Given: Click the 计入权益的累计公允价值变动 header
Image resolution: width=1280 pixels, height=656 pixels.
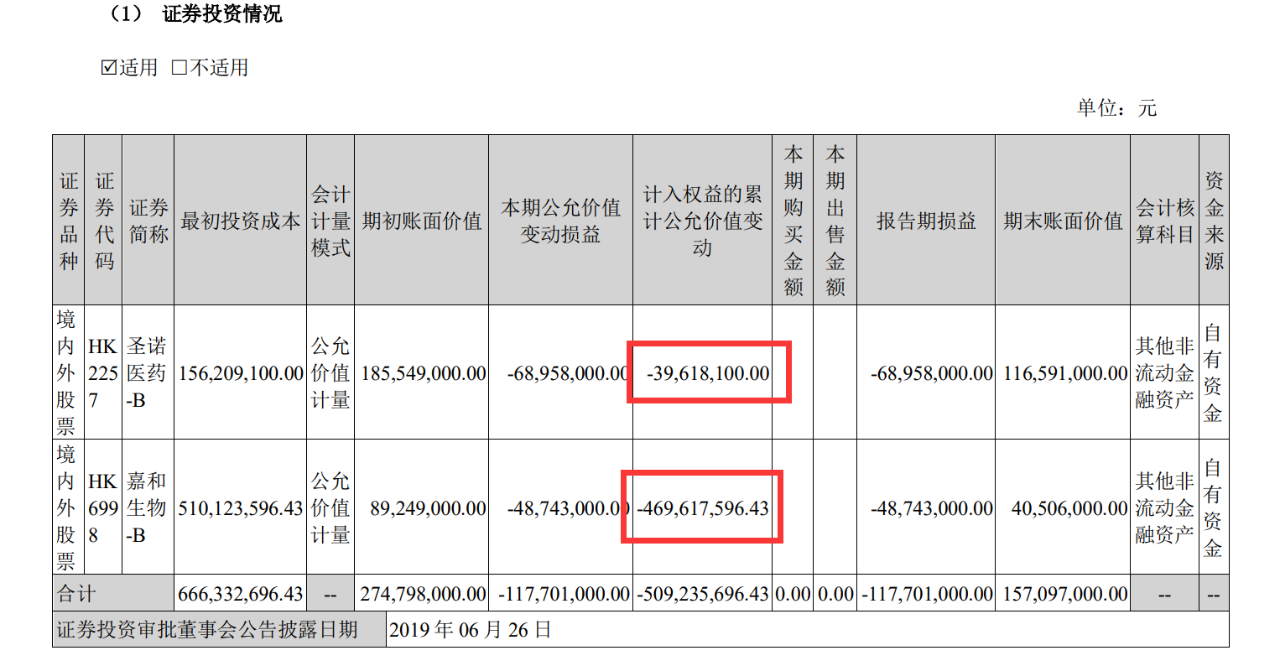Looking at the screenshot, I should (x=702, y=222).
